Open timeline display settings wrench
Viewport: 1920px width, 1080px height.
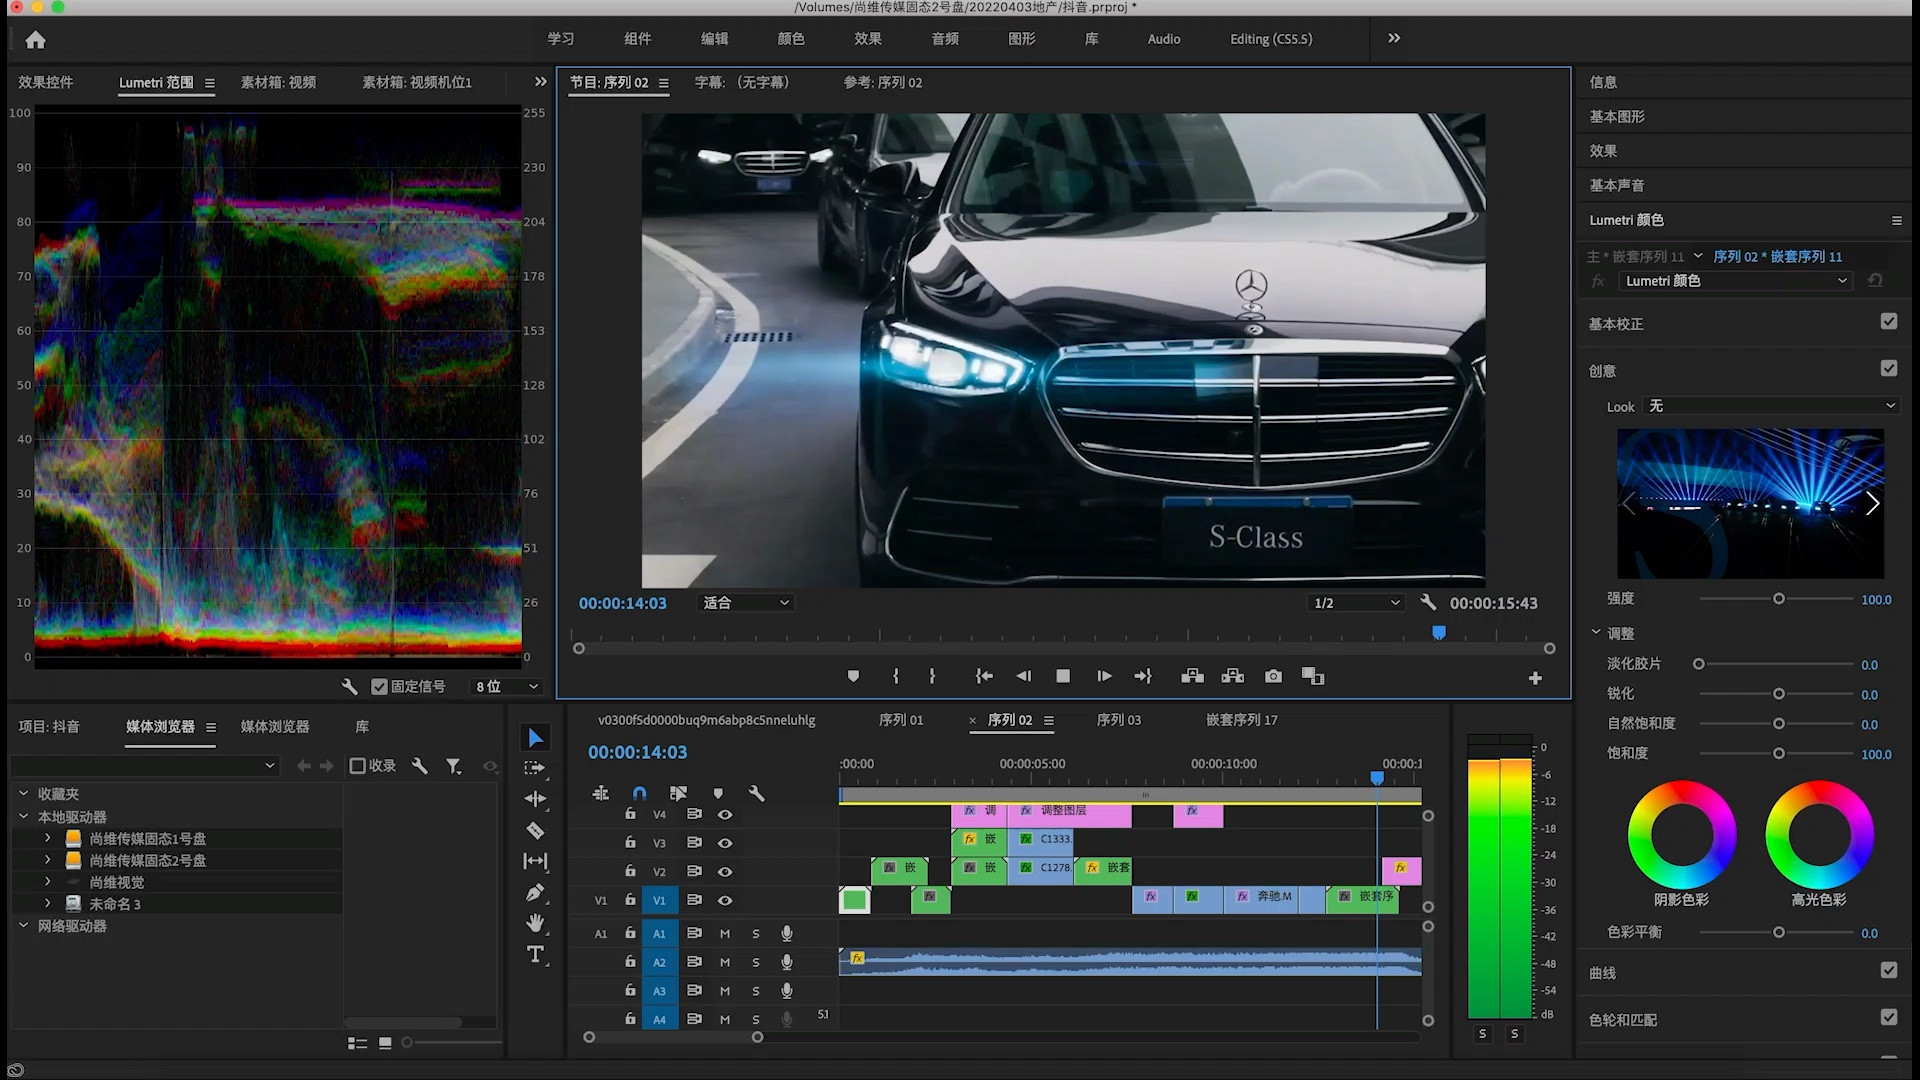point(757,793)
